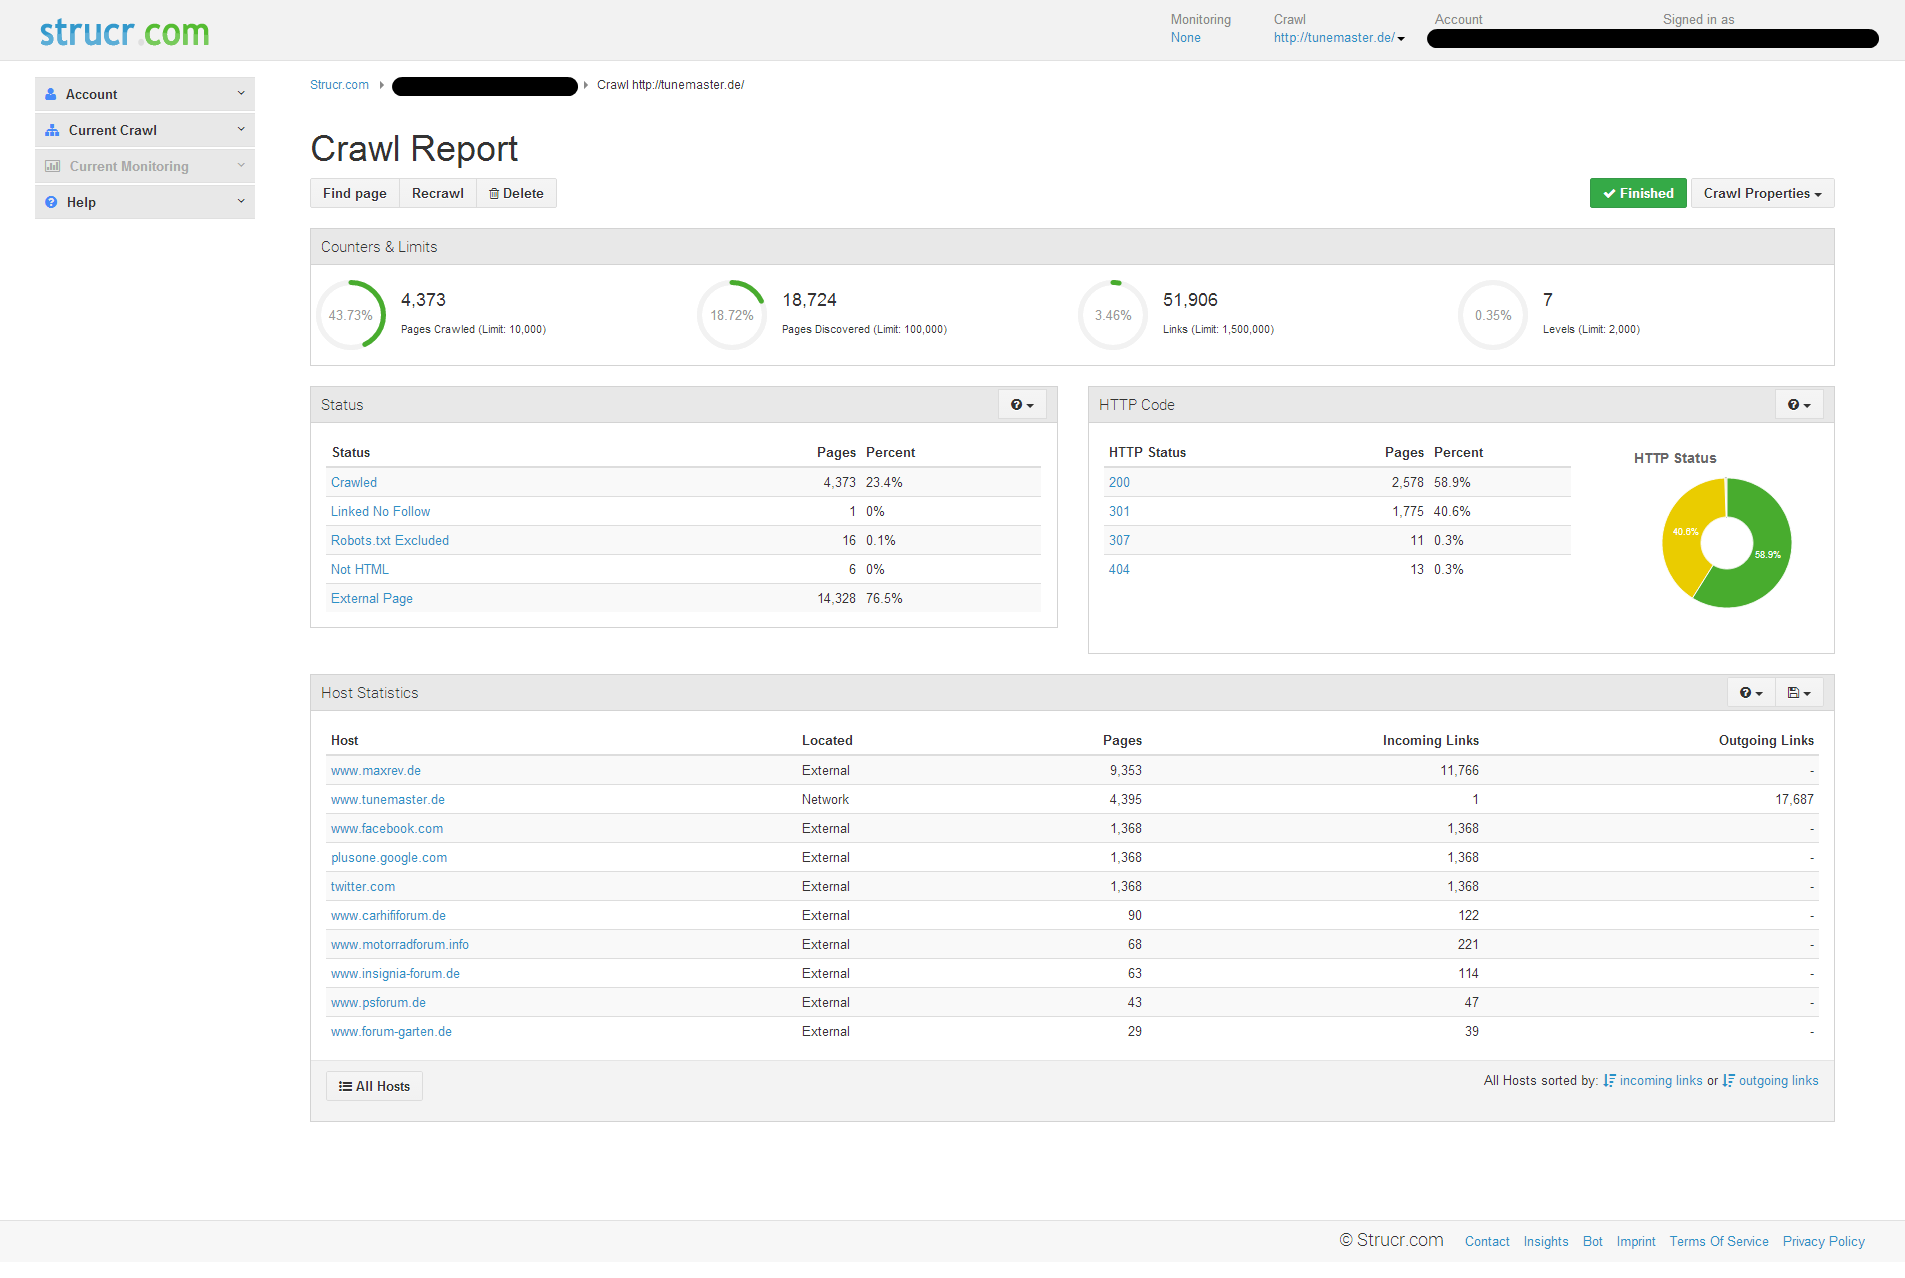The height and width of the screenshot is (1278, 1905).
Task: Open host twitter.com
Action: [363, 886]
